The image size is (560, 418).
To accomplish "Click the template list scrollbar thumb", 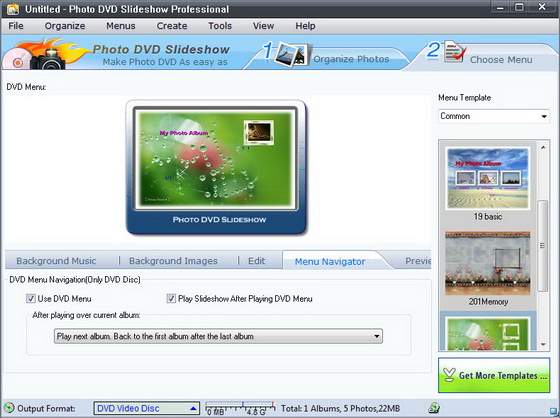I will point(543,246).
